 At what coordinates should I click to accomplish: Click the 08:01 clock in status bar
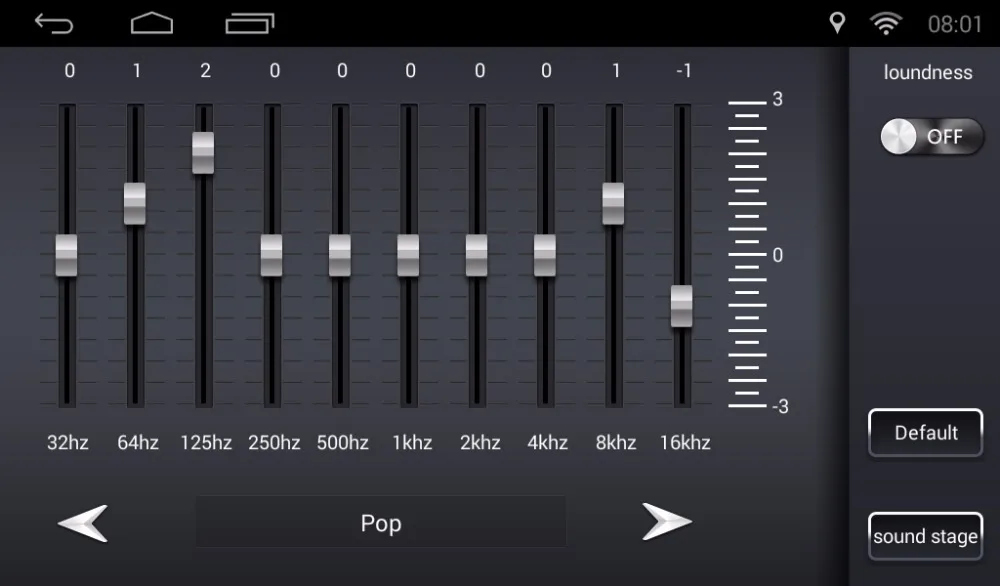[955, 24]
